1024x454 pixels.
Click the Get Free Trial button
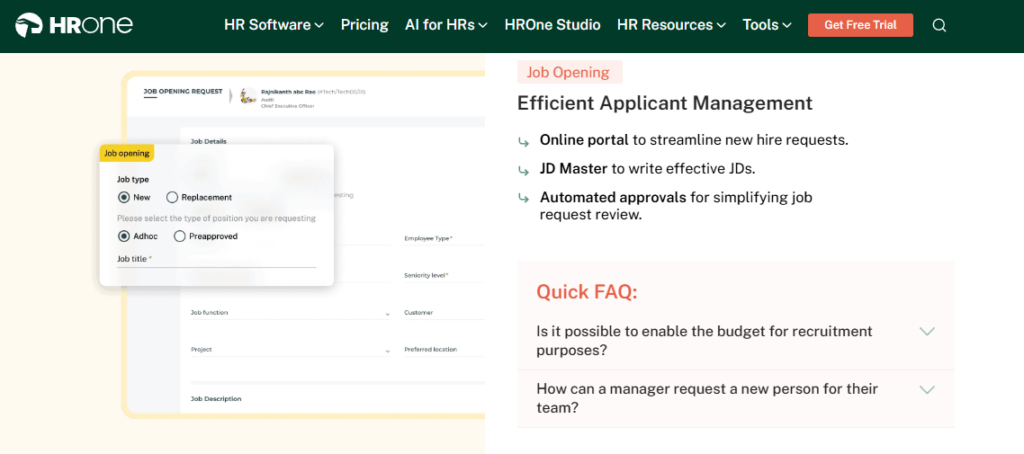pyautogui.click(x=860, y=25)
